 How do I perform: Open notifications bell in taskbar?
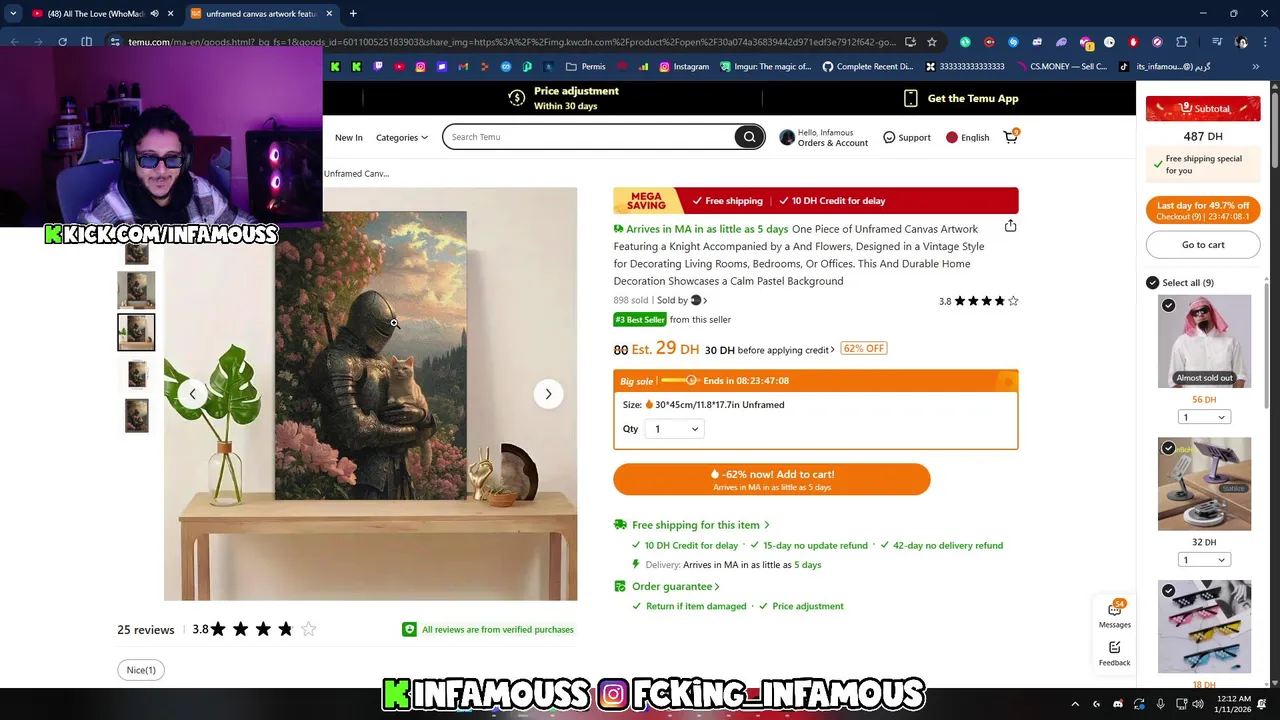[1262, 704]
